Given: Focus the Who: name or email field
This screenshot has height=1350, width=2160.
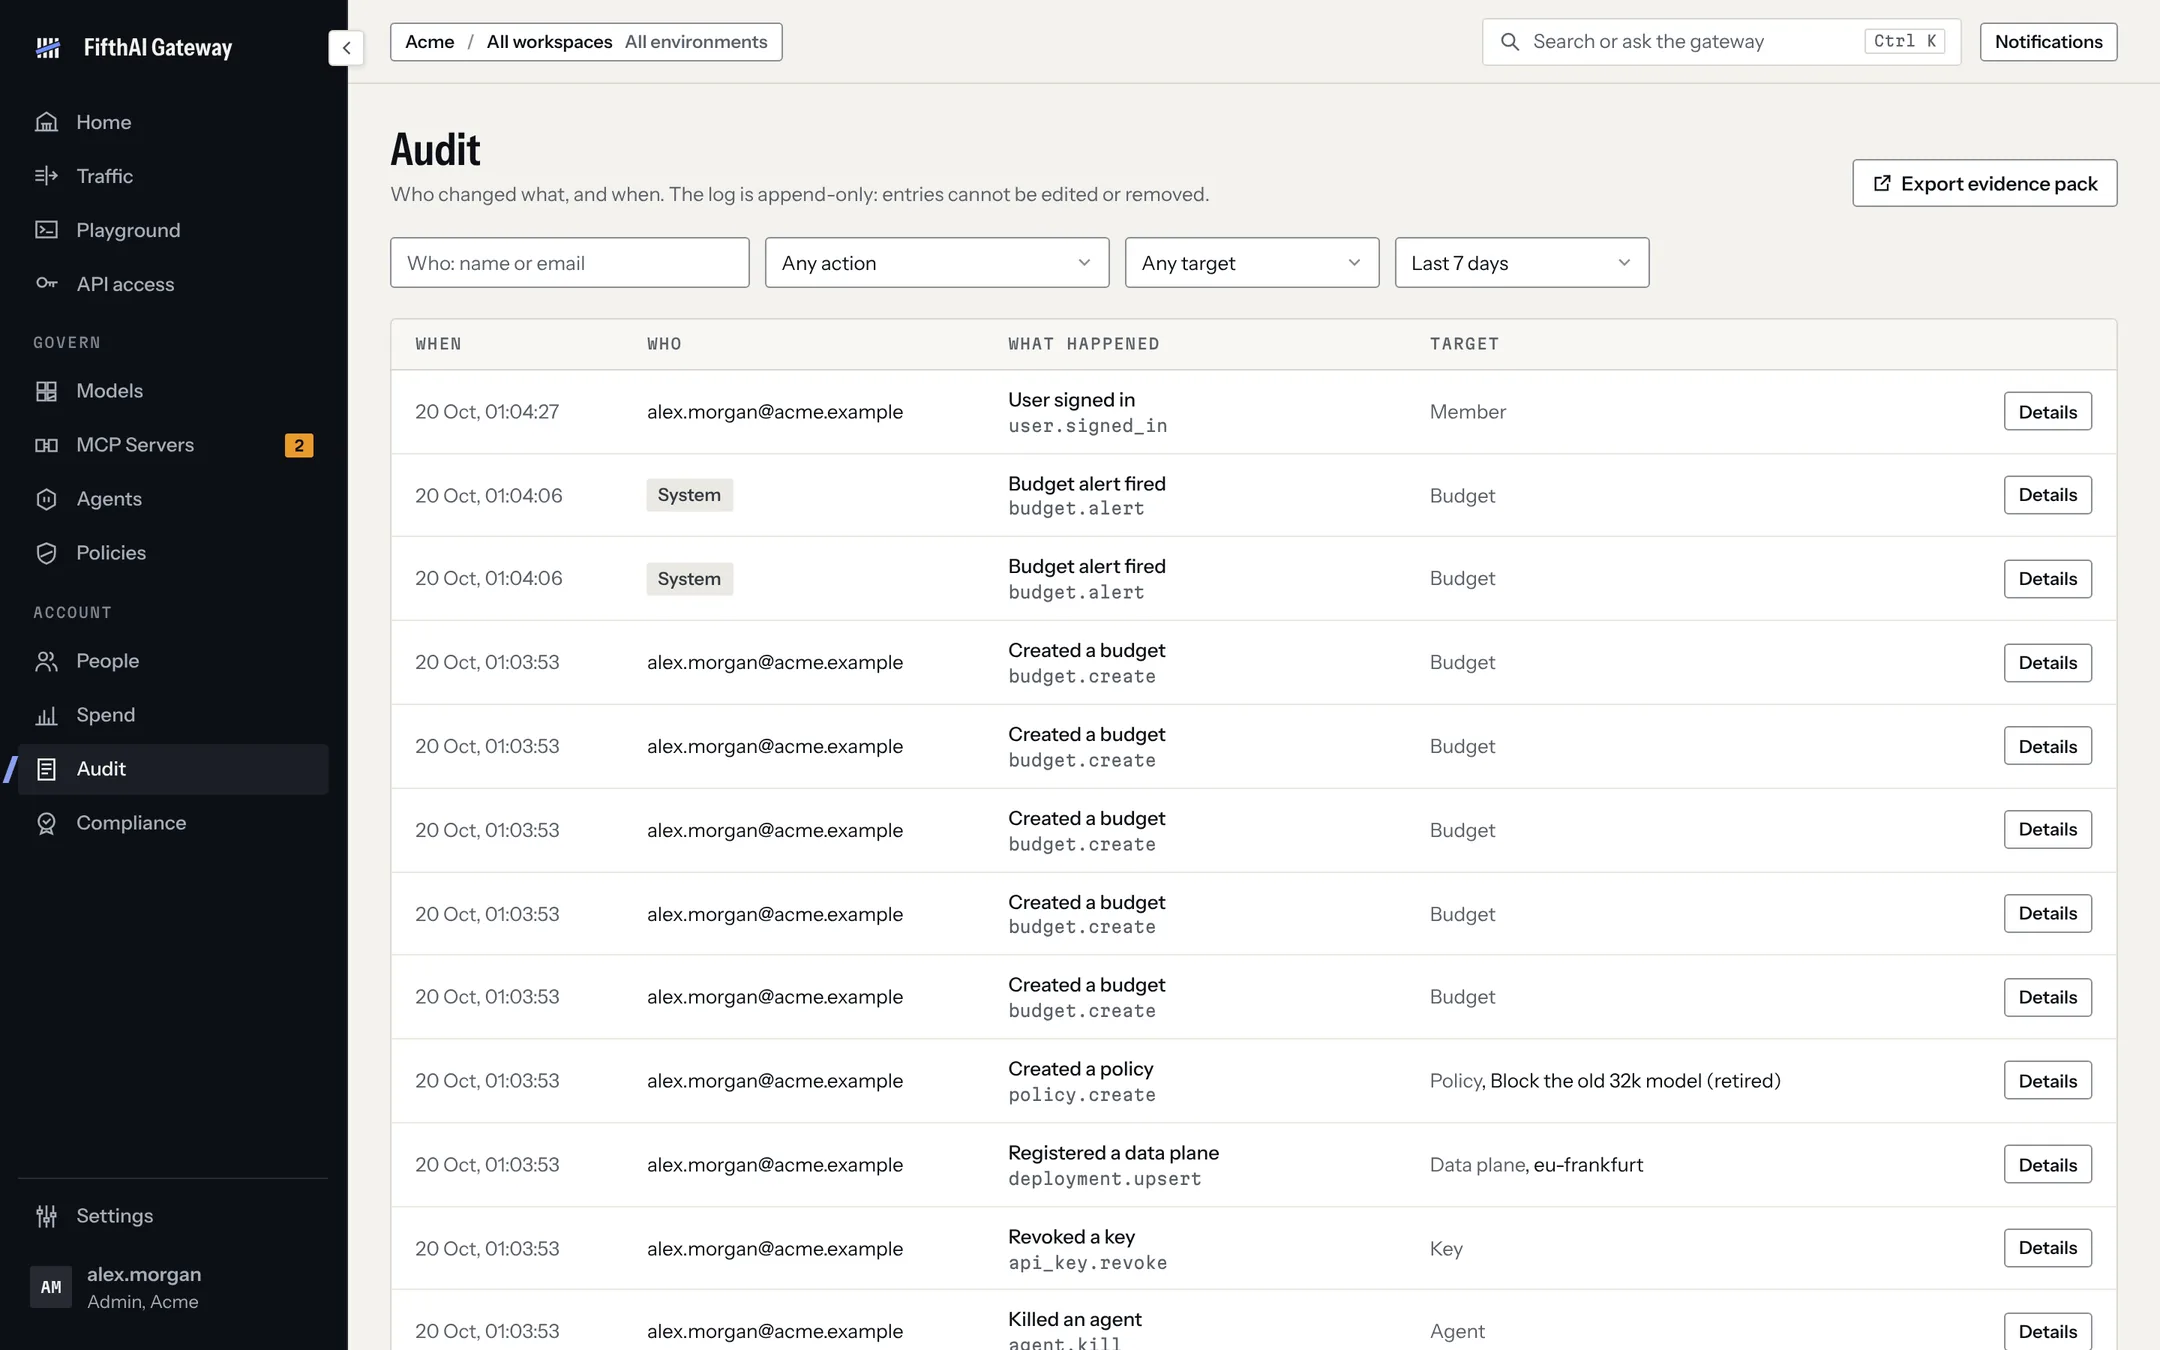Looking at the screenshot, I should tap(570, 263).
